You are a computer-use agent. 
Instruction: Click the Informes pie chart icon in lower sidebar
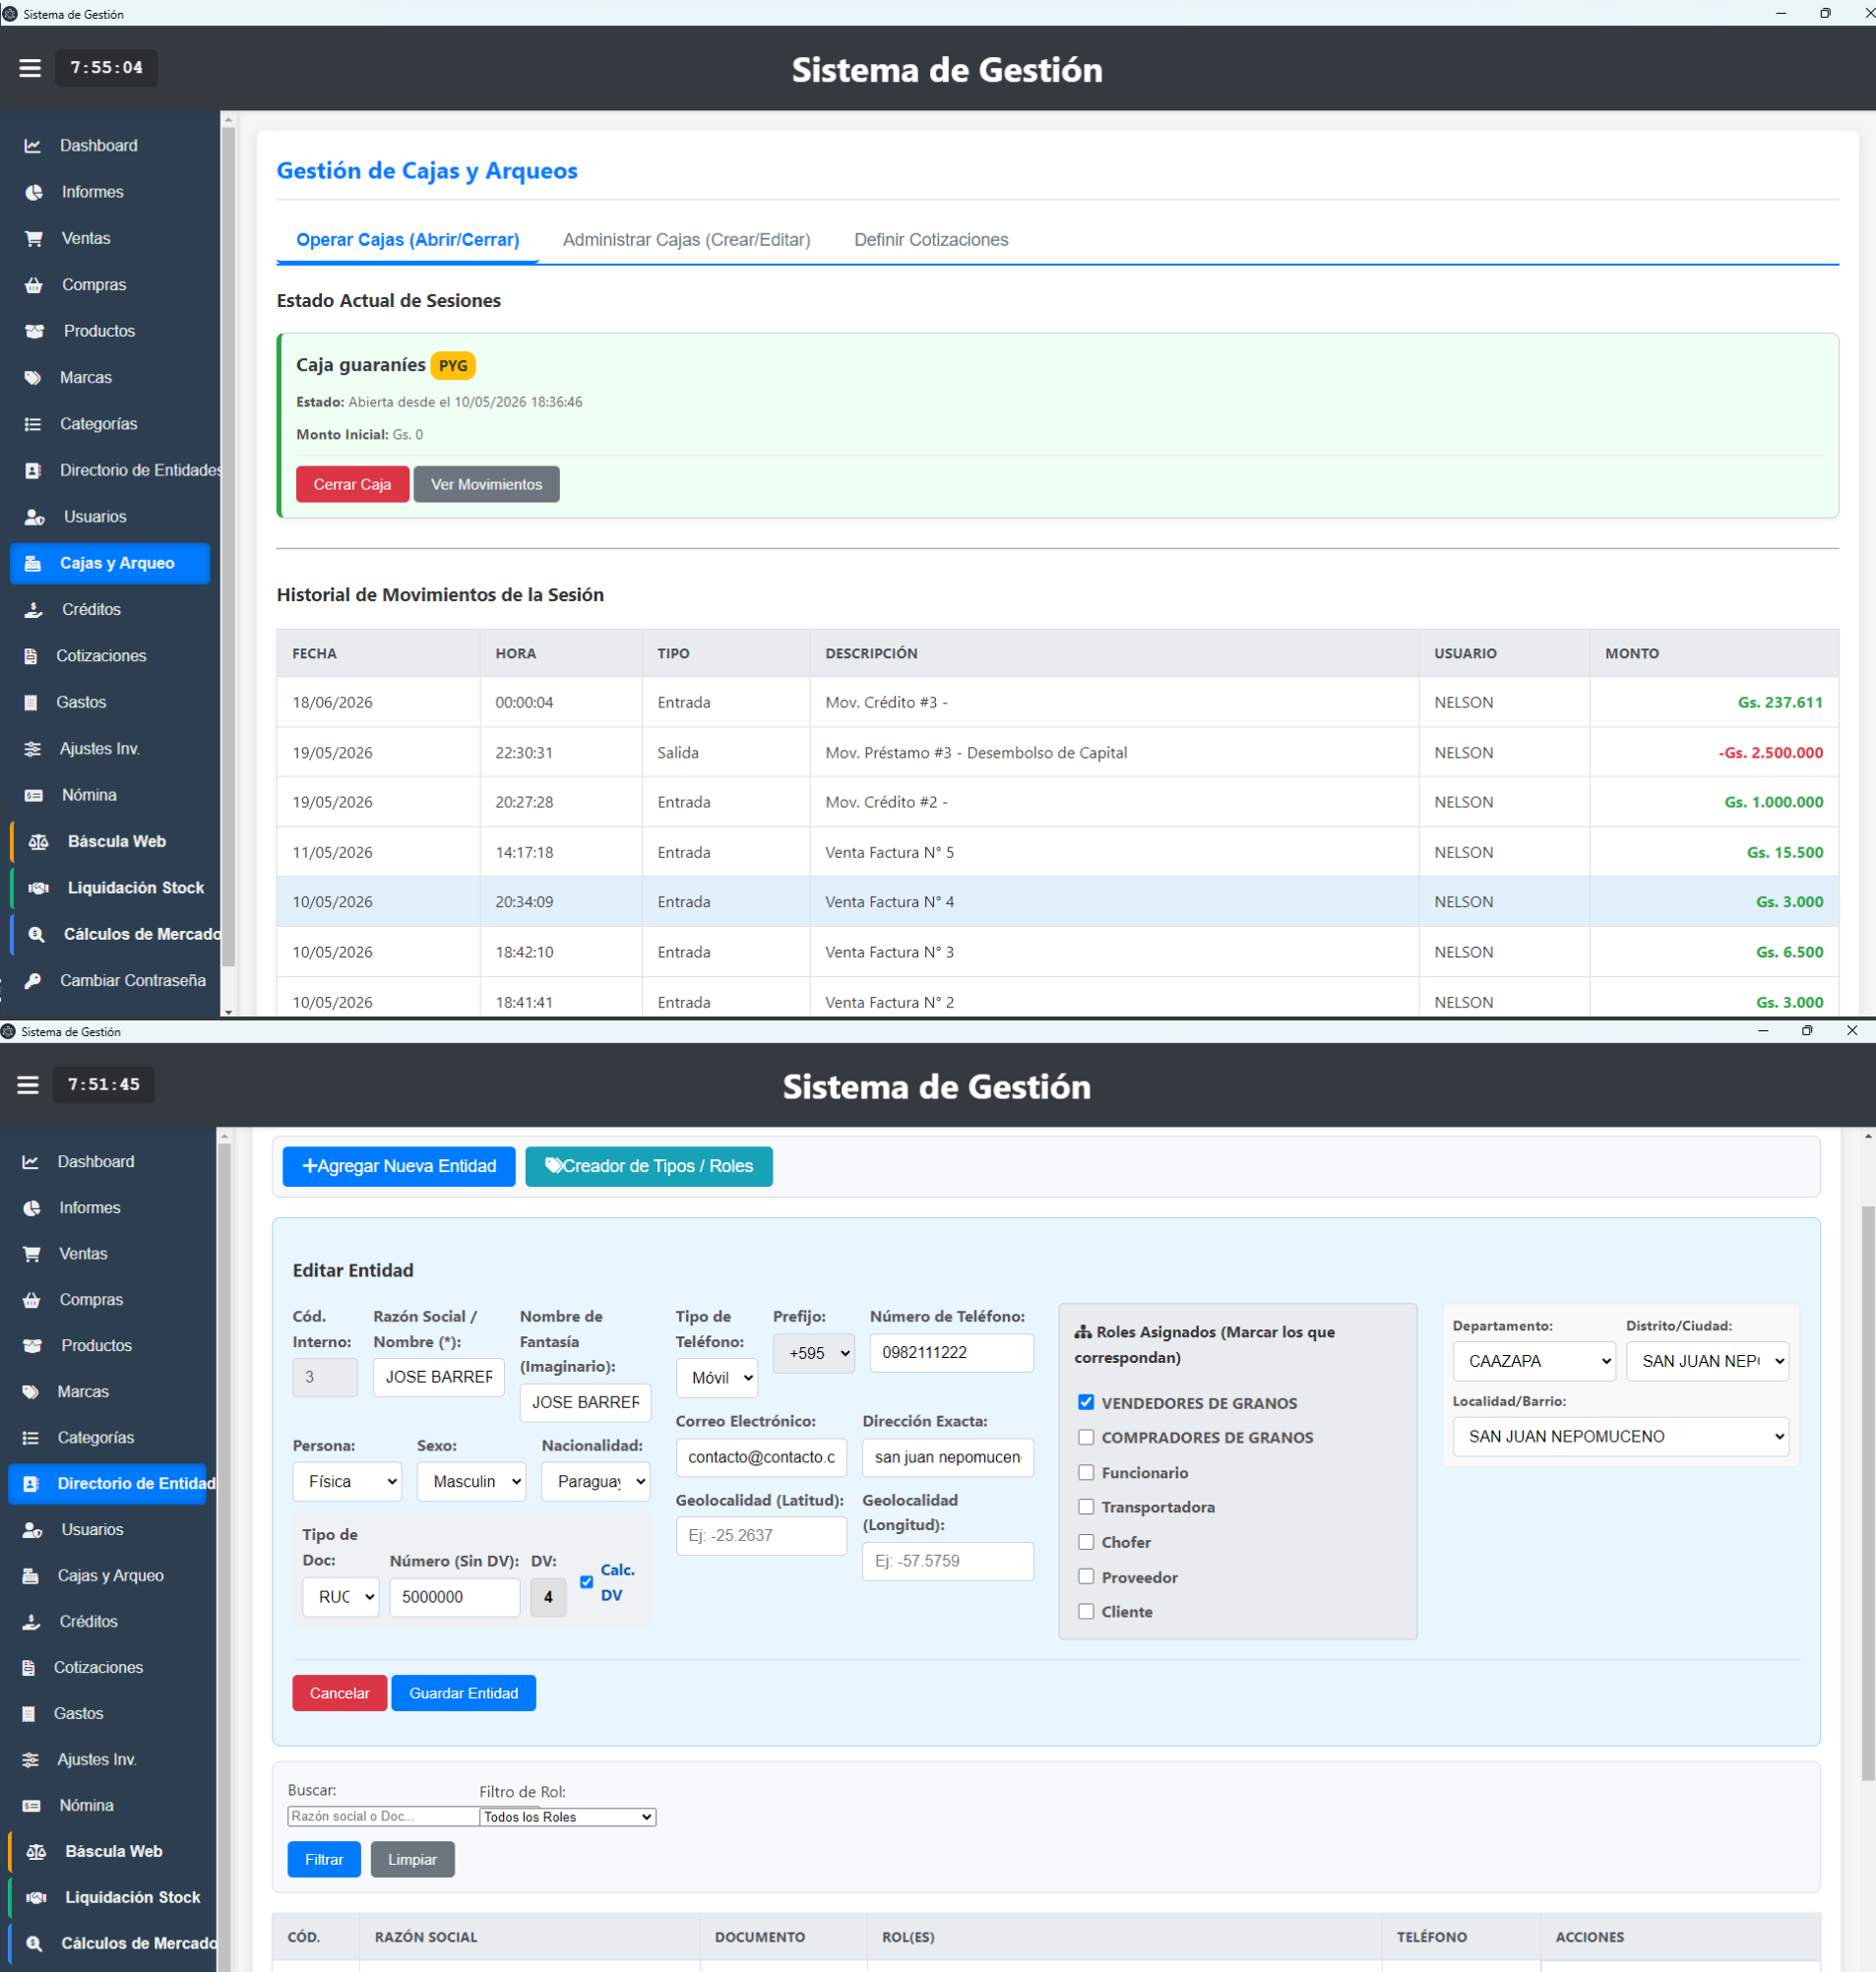[x=32, y=1208]
